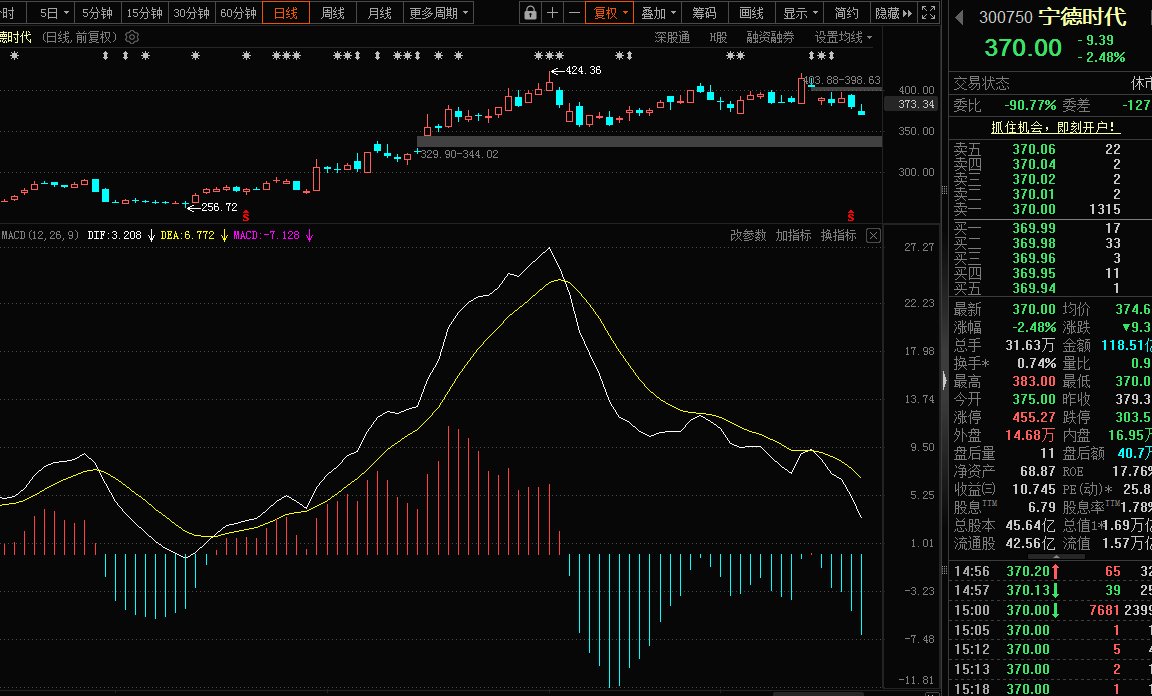Switch to the 15分钟 period tab

pyautogui.click(x=145, y=12)
